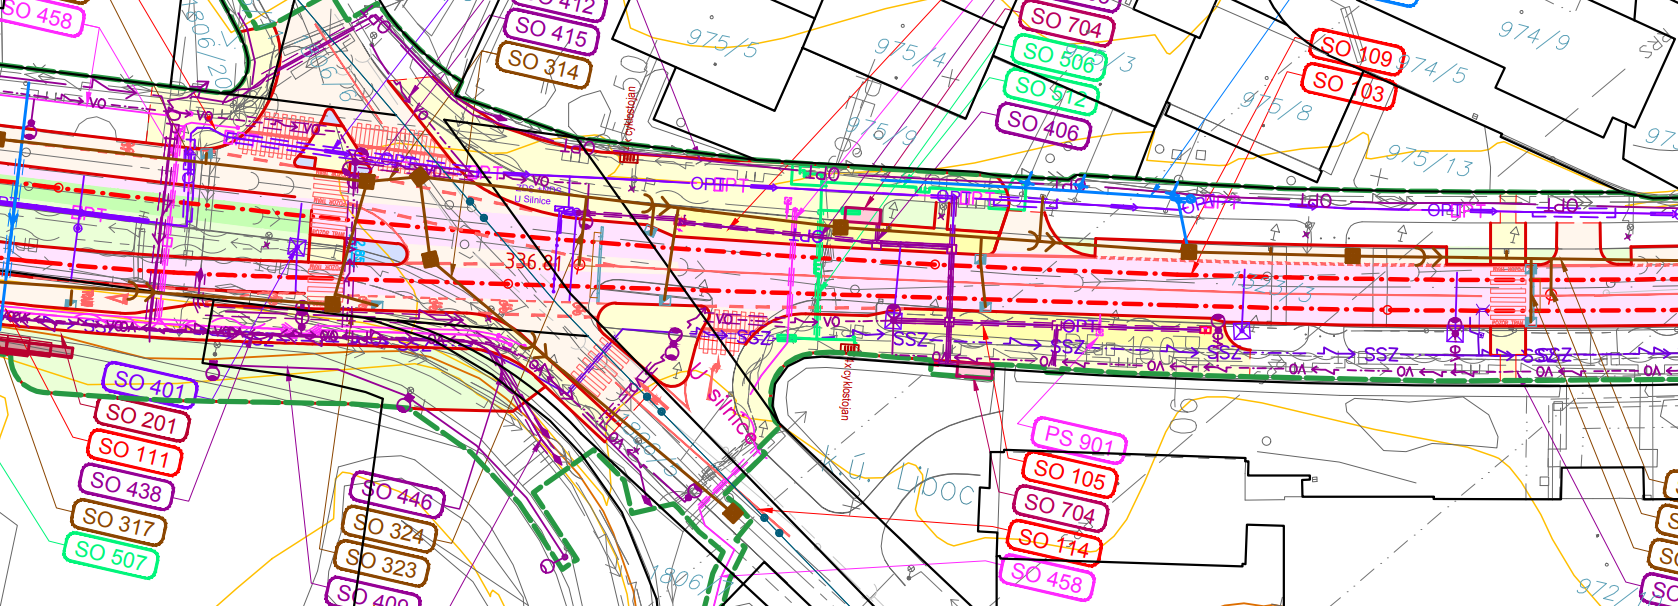Image resolution: width=1678 pixels, height=606 pixels.
Task: Click the brown "SO 323" label
Action: pyautogui.click(x=383, y=562)
